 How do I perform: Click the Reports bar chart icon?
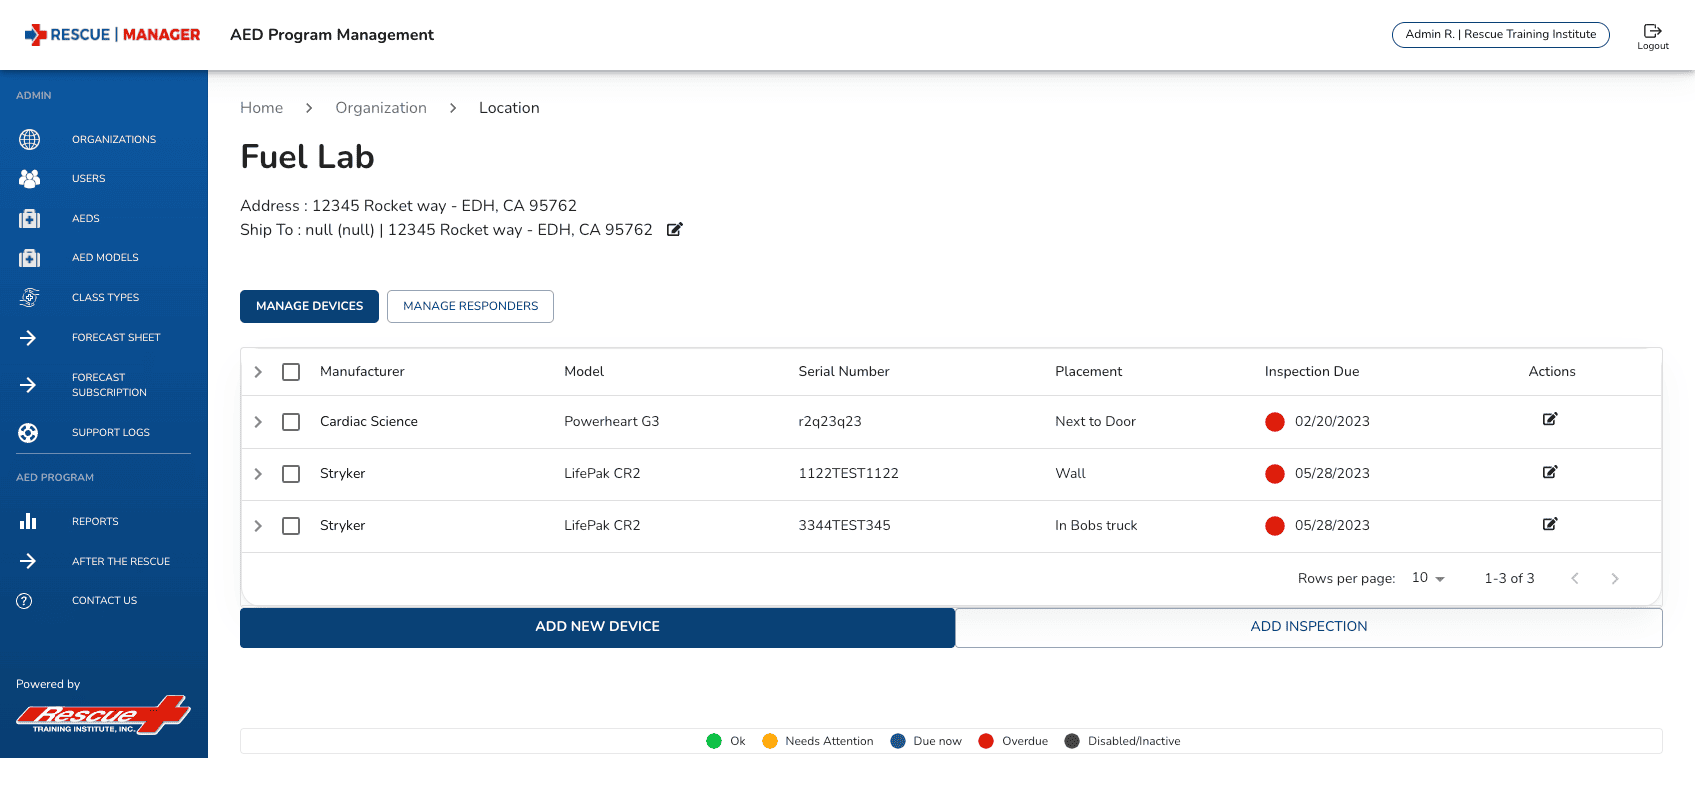click(x=28, y=521)
